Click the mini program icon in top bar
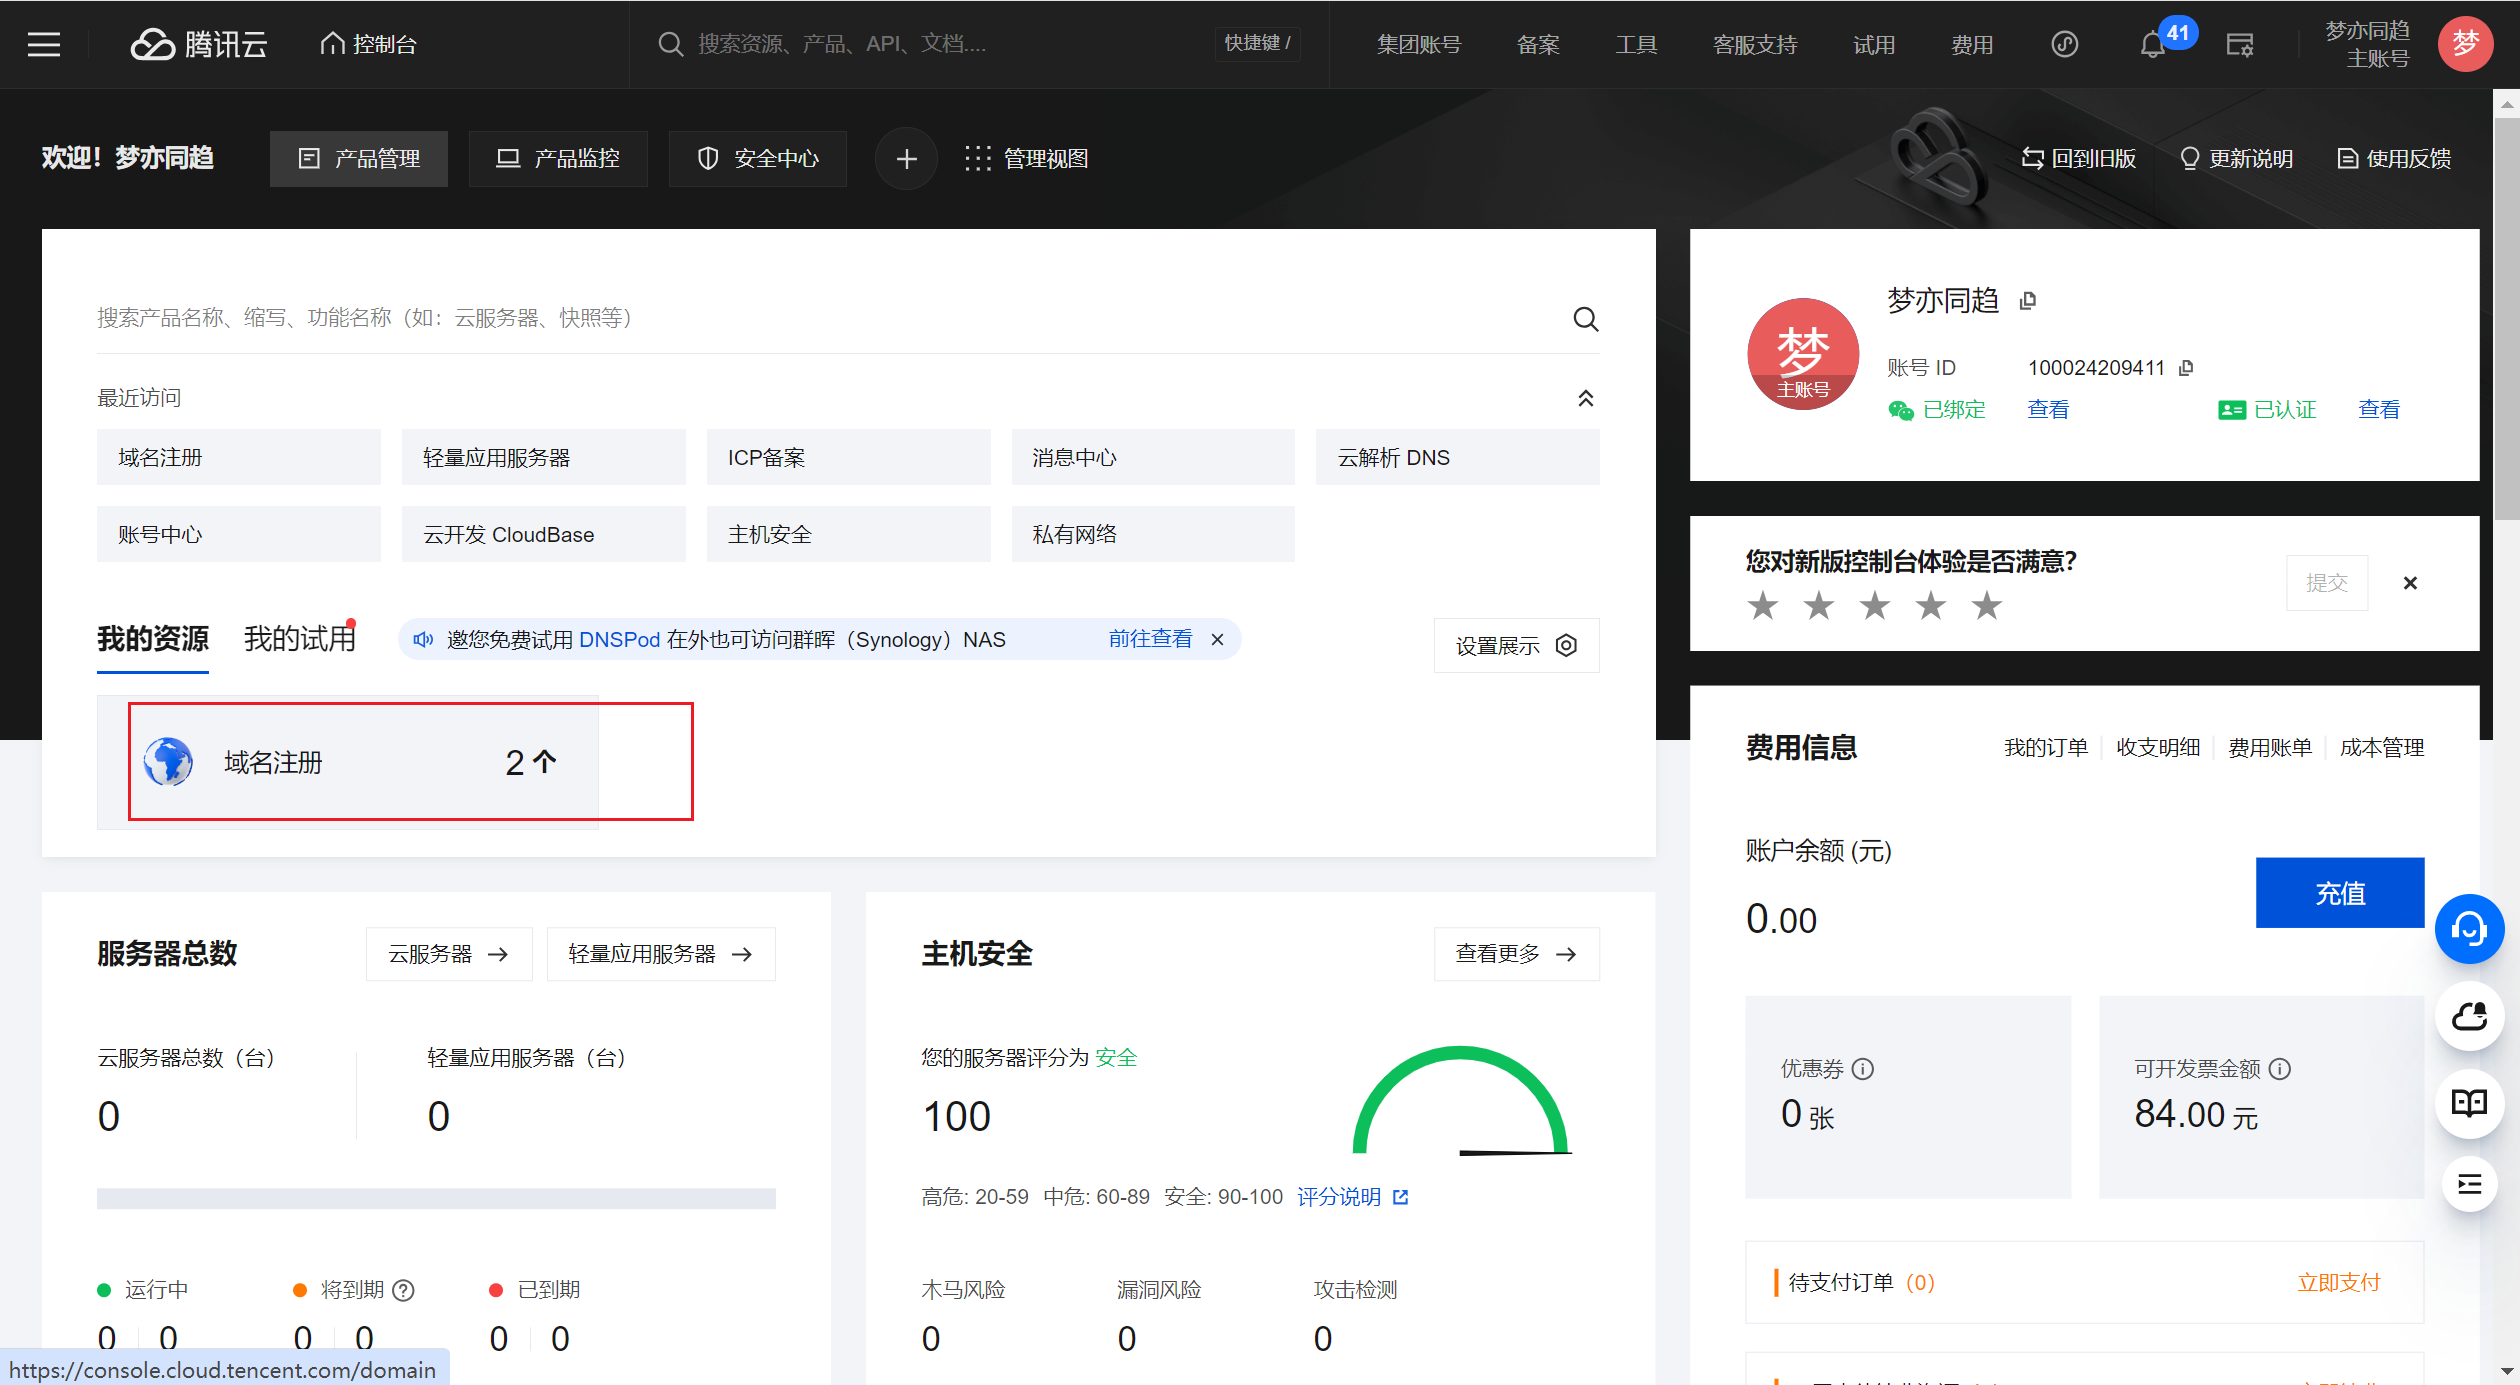 (2065, 44)
